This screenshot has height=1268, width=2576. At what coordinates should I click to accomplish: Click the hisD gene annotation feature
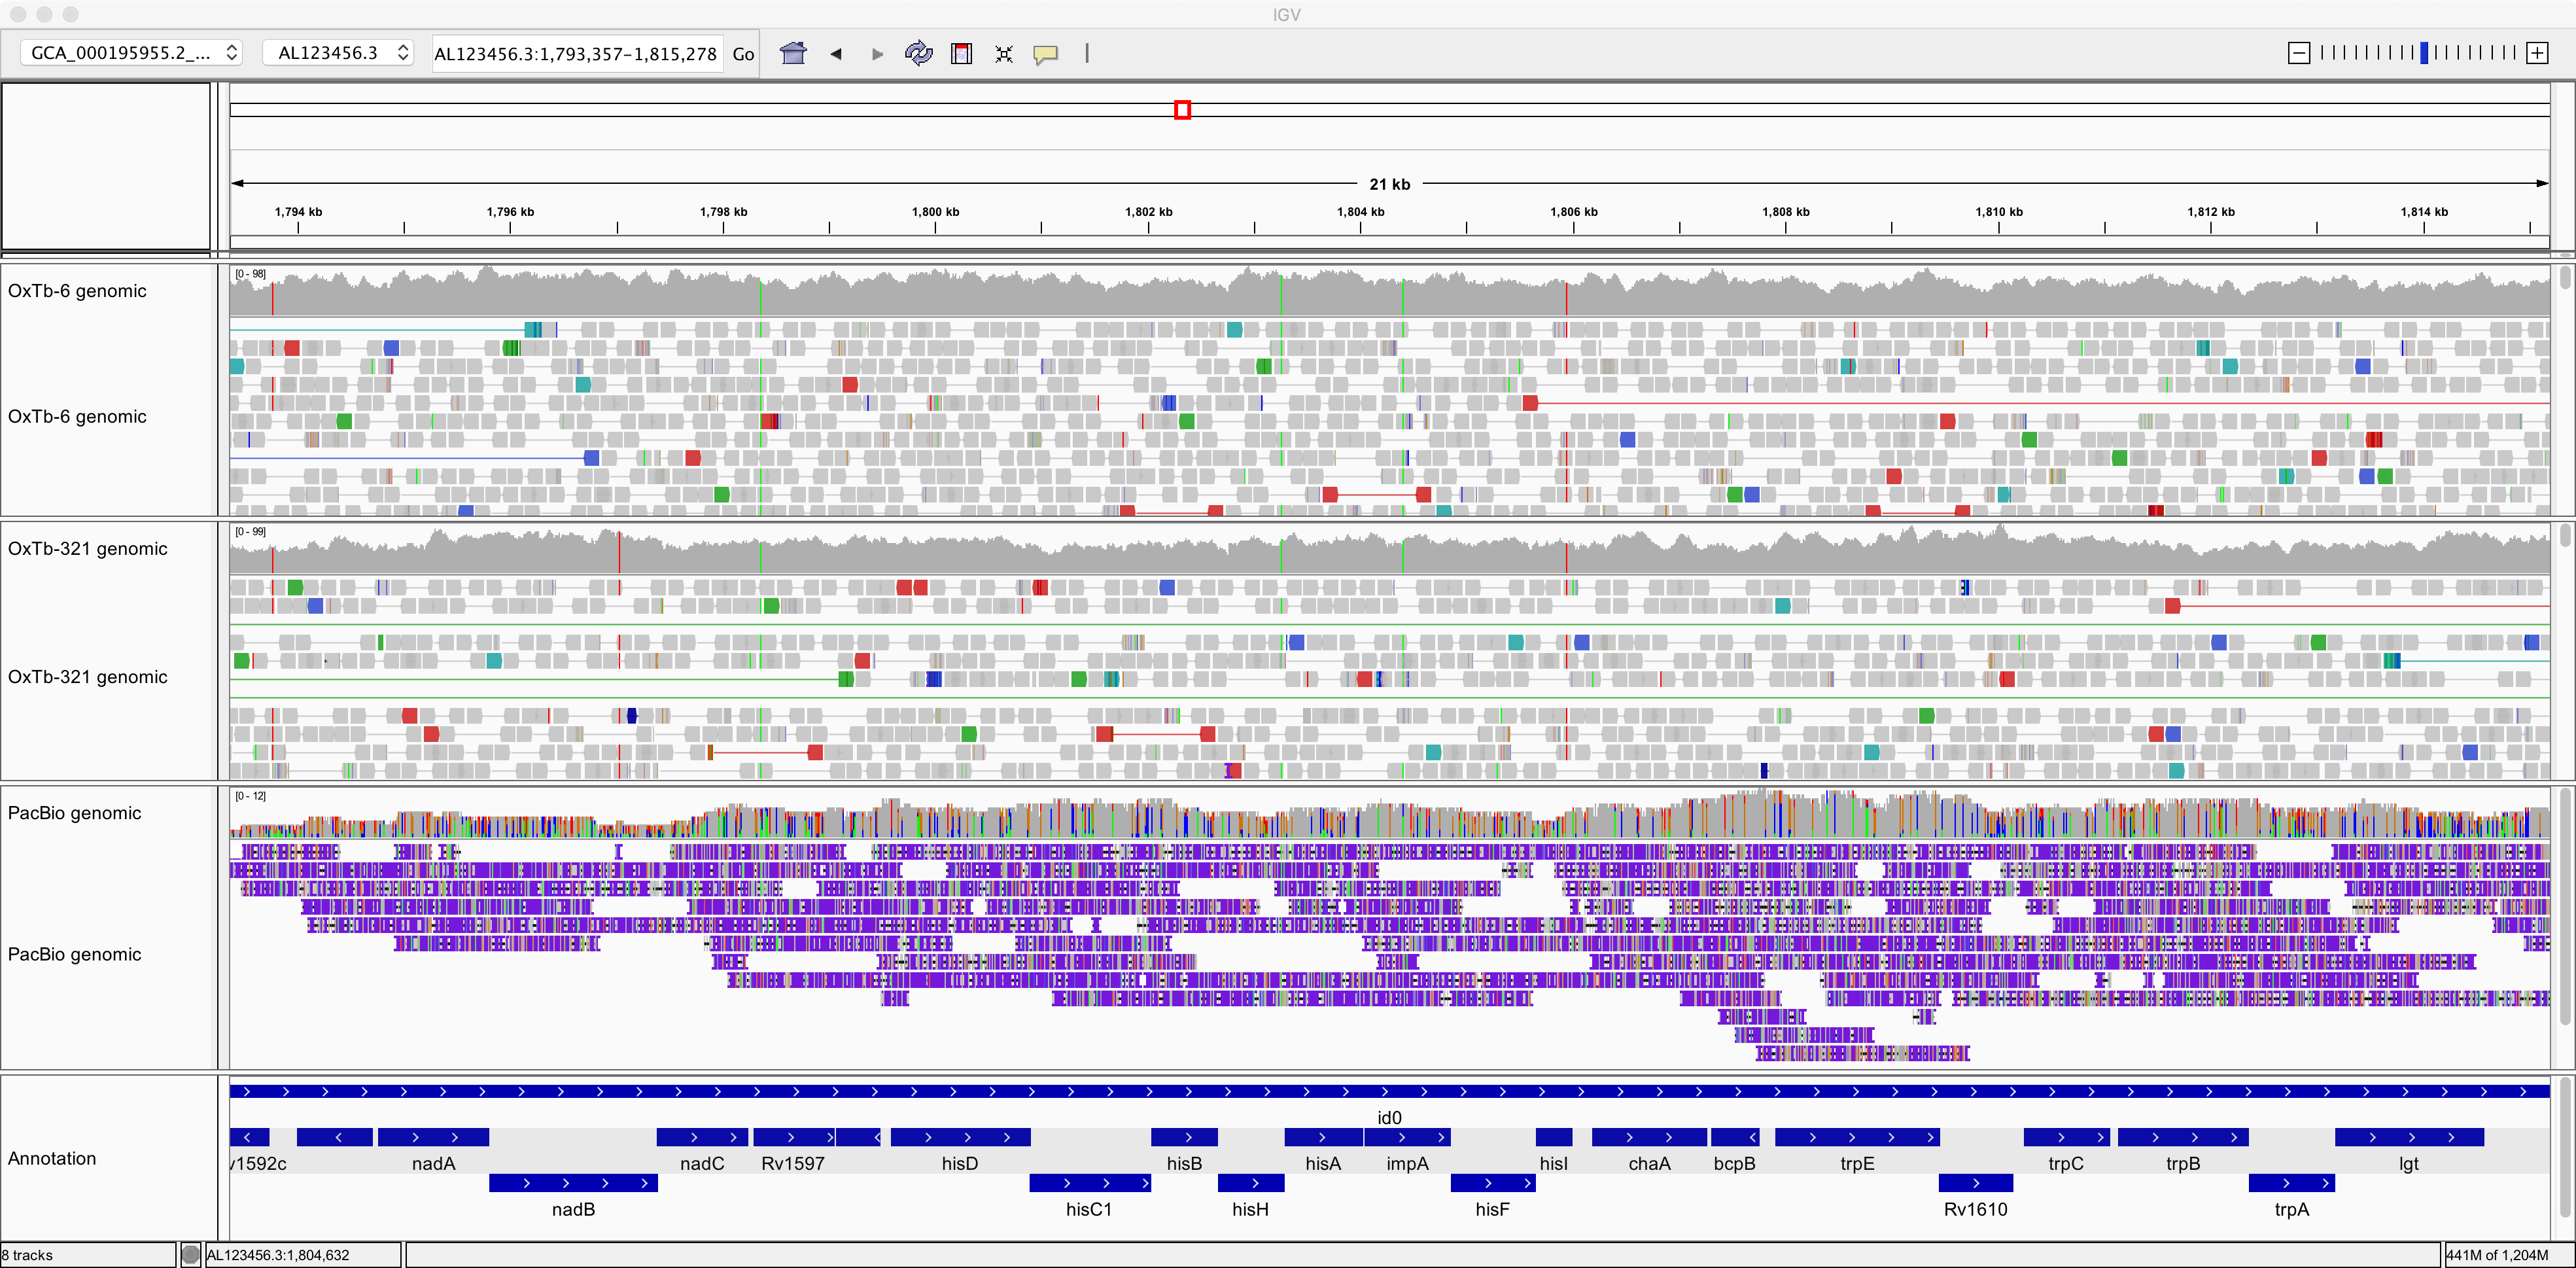coord(960,1137)
